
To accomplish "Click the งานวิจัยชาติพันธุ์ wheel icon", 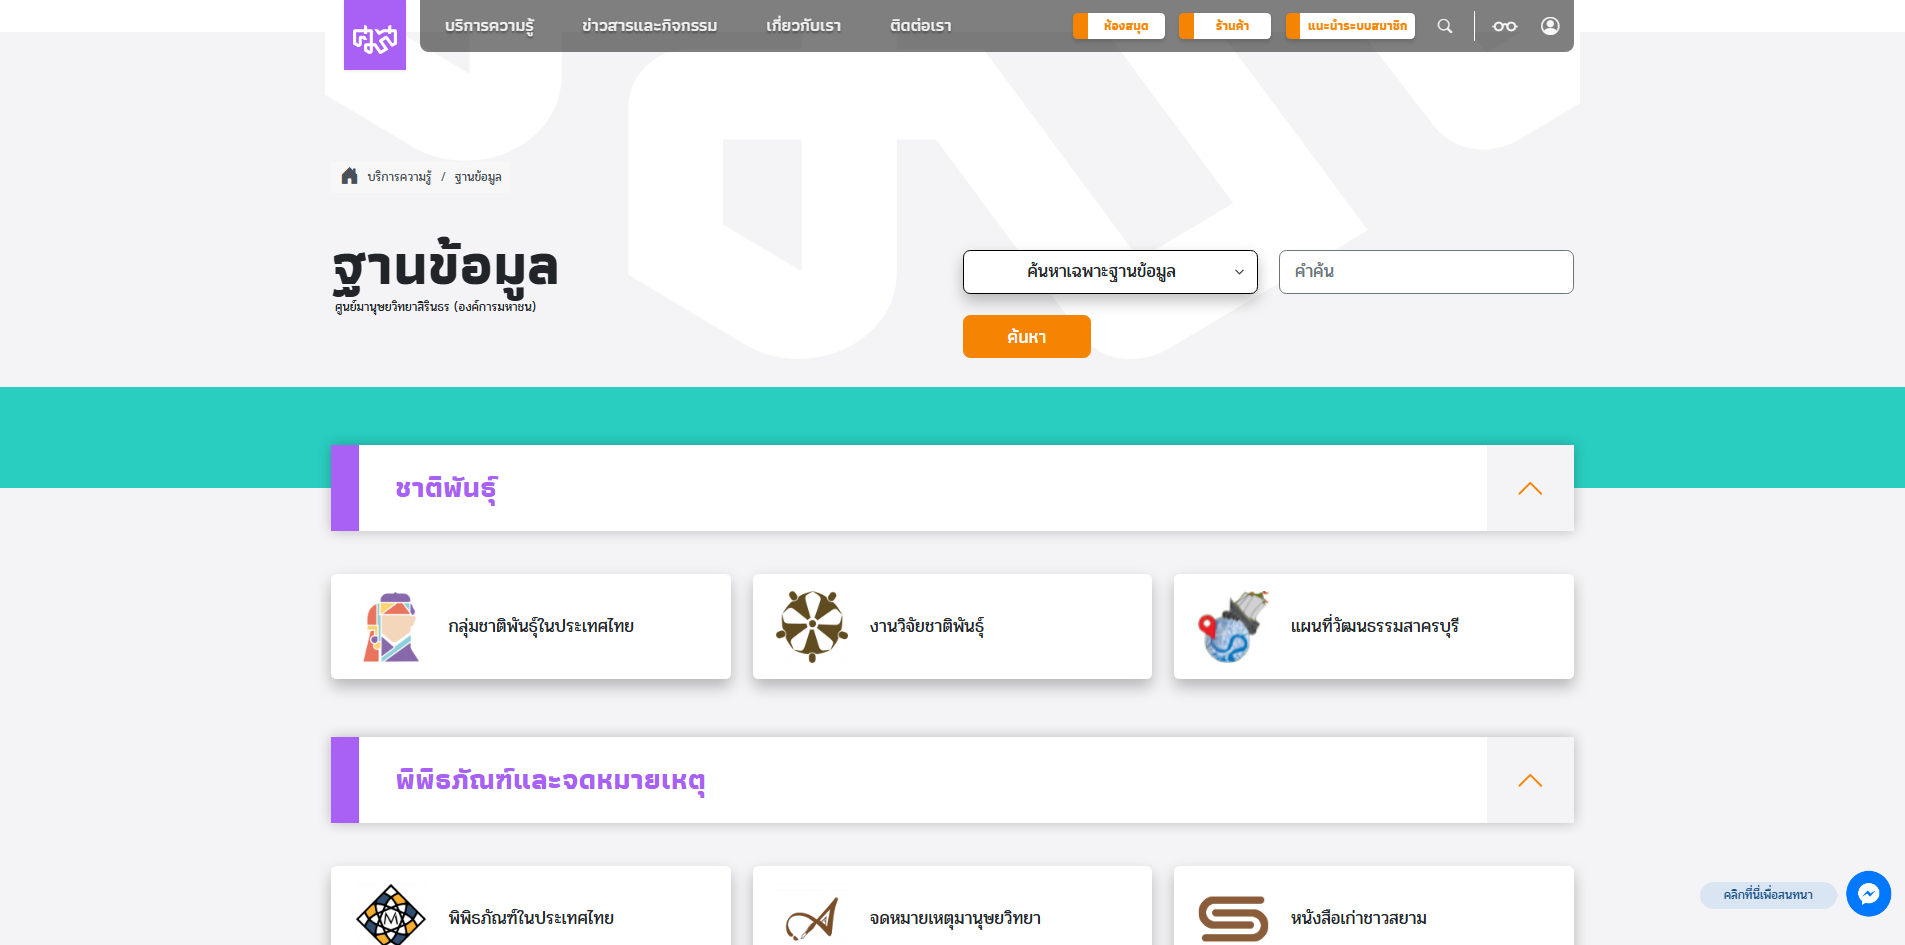I will [812, 626].
